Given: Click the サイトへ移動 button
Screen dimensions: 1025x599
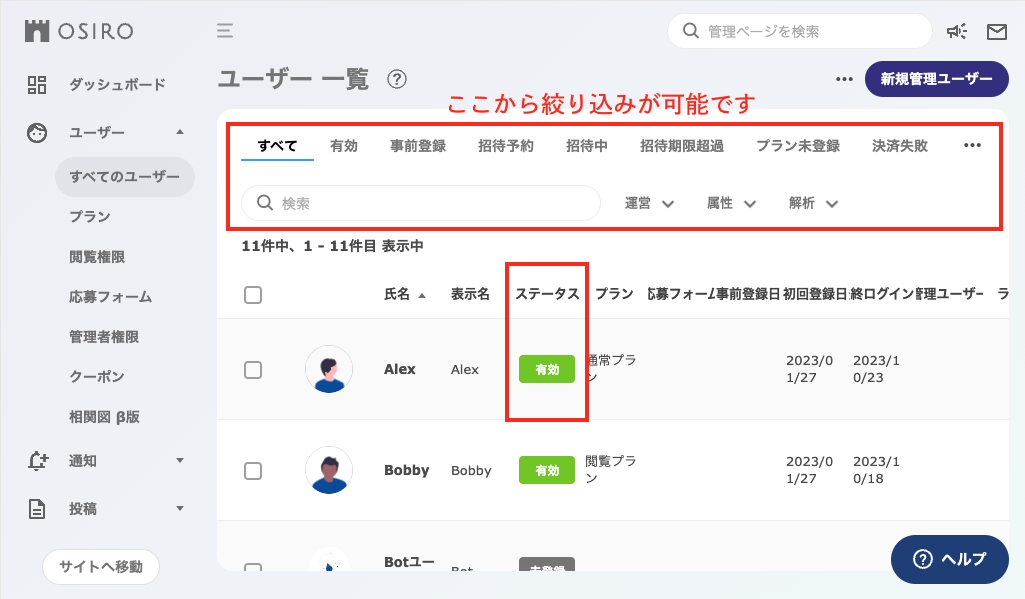Looking at the screenshot, I should click(x=100, y=566).
